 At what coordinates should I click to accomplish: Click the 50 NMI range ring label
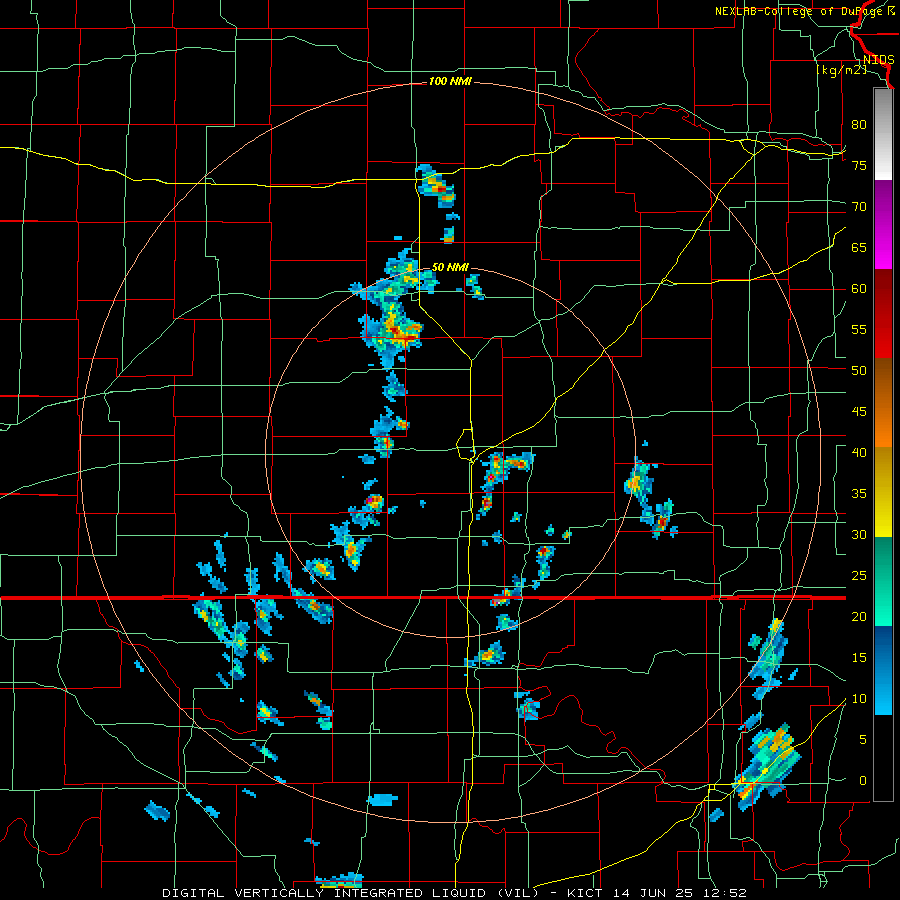click(450, 267)
